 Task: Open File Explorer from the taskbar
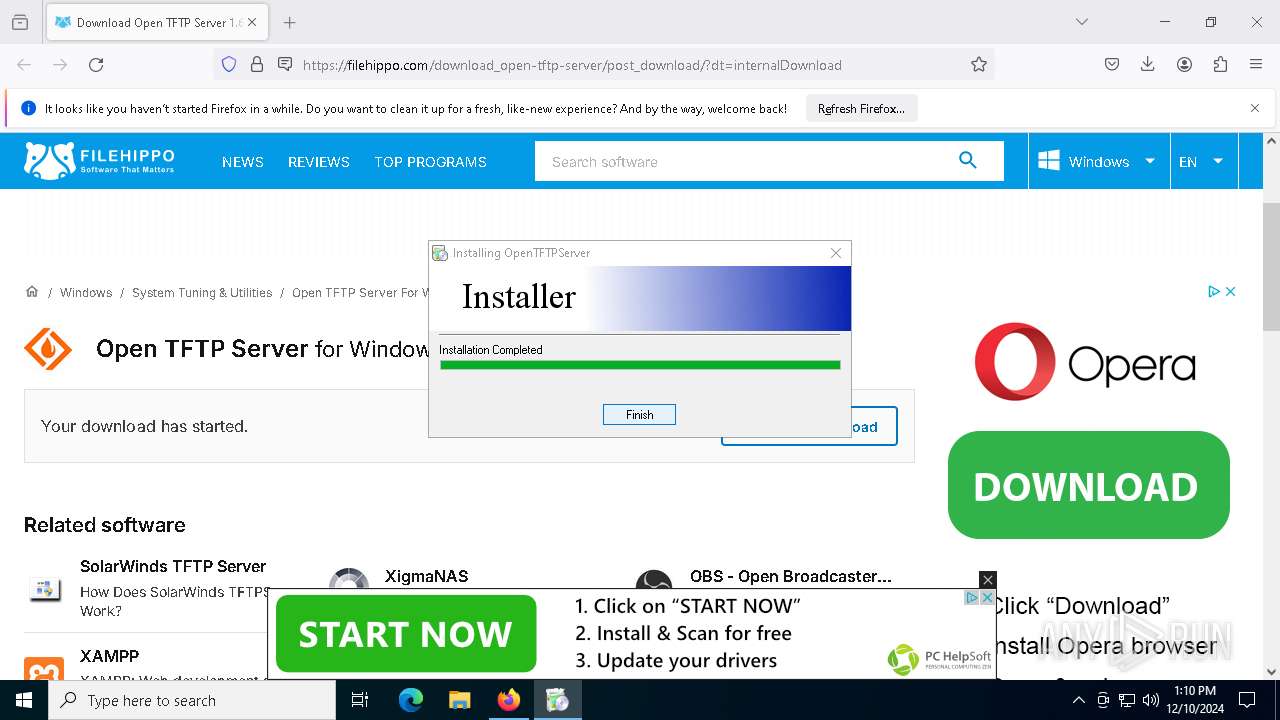459,700
